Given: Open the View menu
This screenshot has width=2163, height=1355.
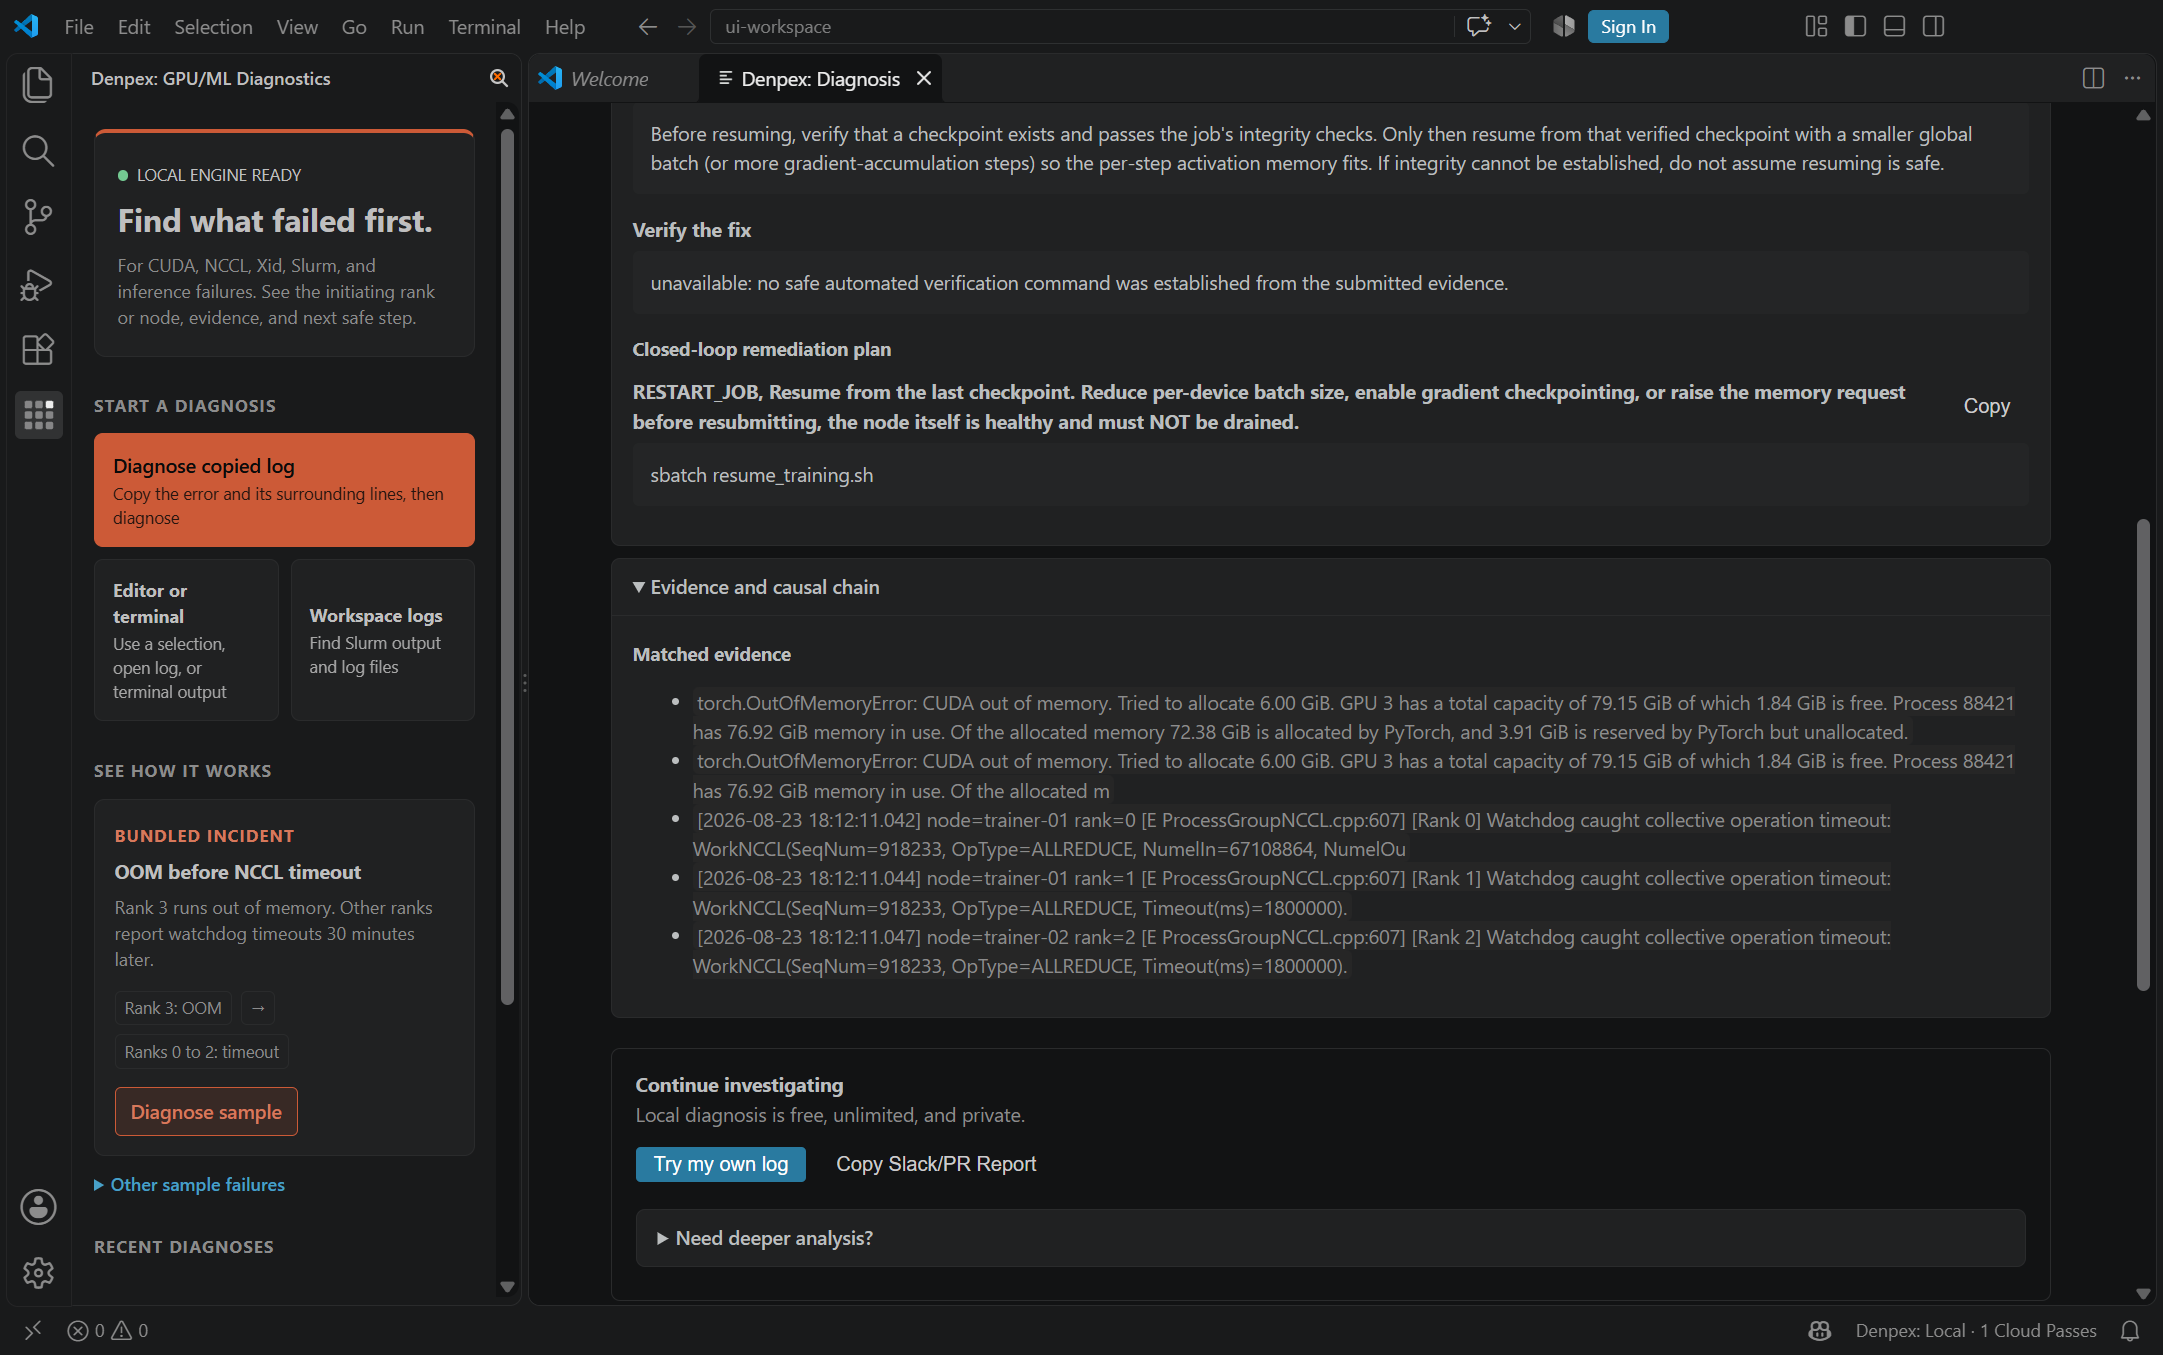Looking at the screenshot, I should pyautogui.click(x=297, y=27).
